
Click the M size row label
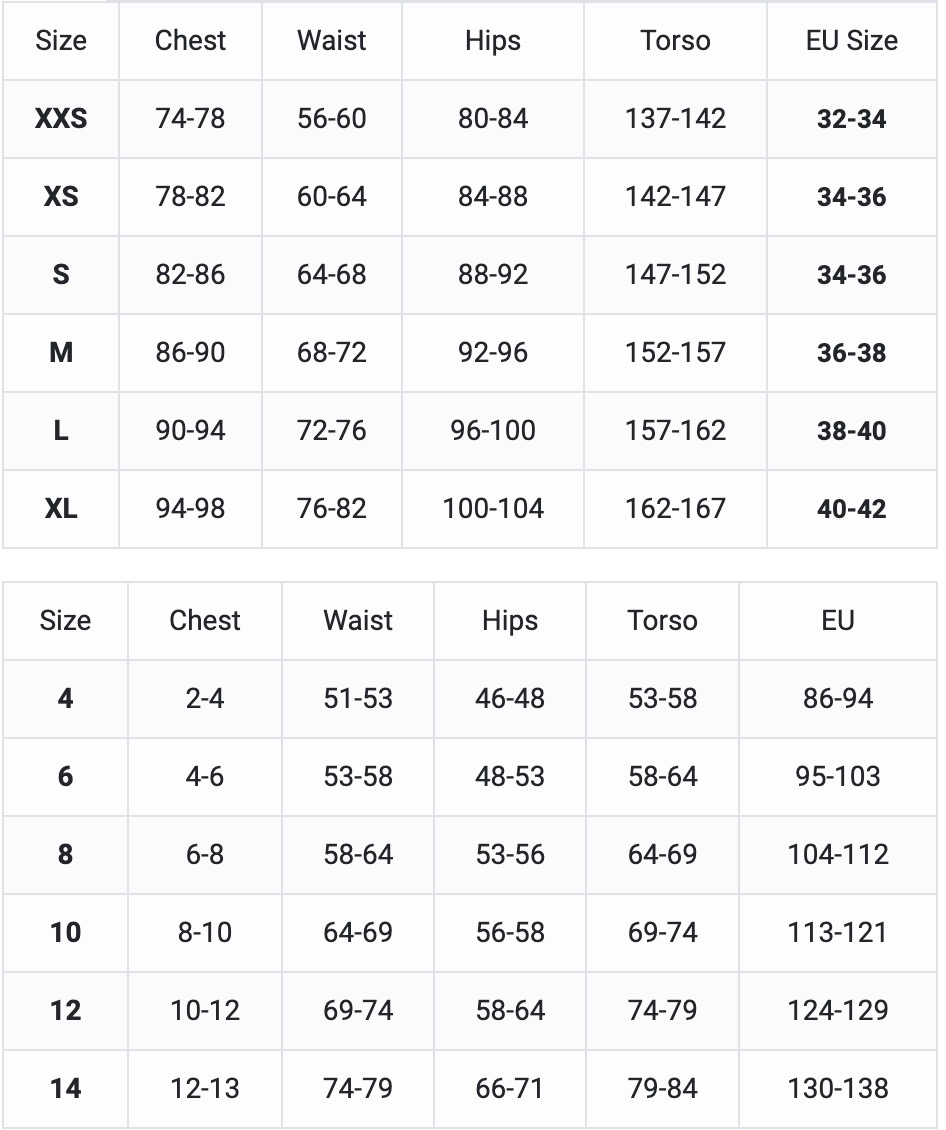click(x=61, y=353)
